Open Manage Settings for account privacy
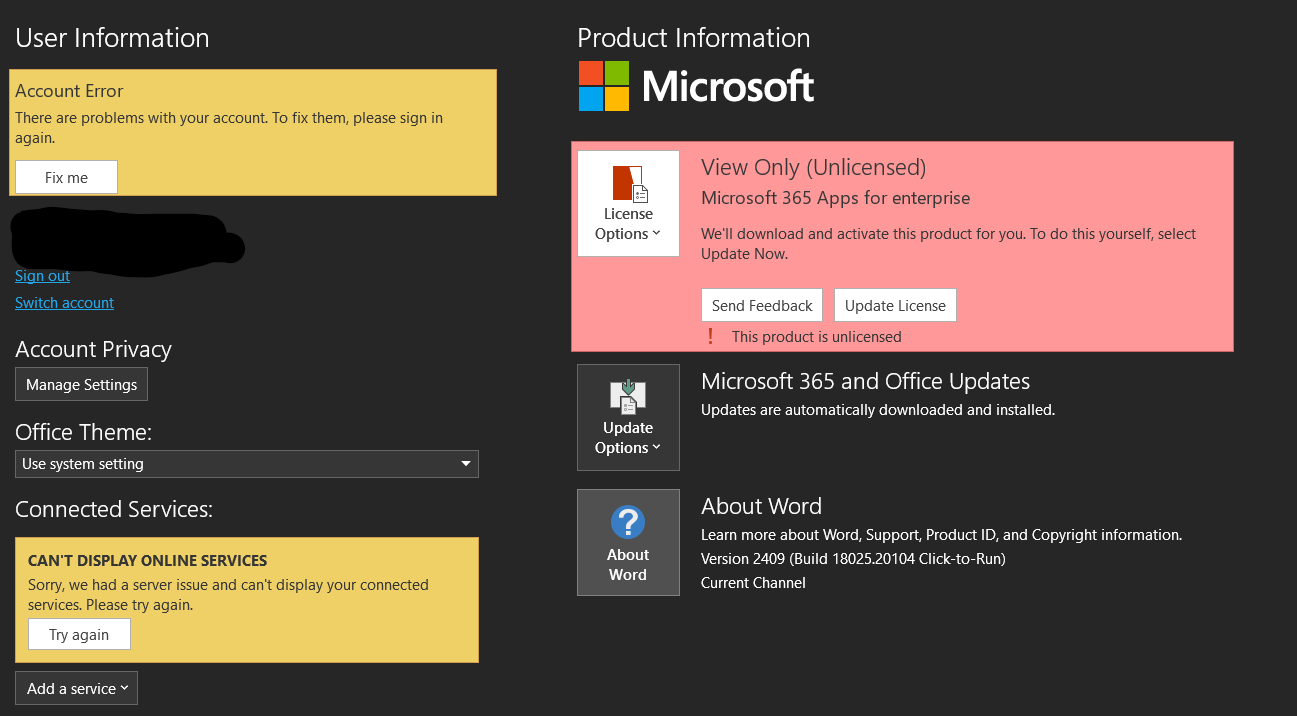The width and height of the screenshot is (1297, 716). 81,384
